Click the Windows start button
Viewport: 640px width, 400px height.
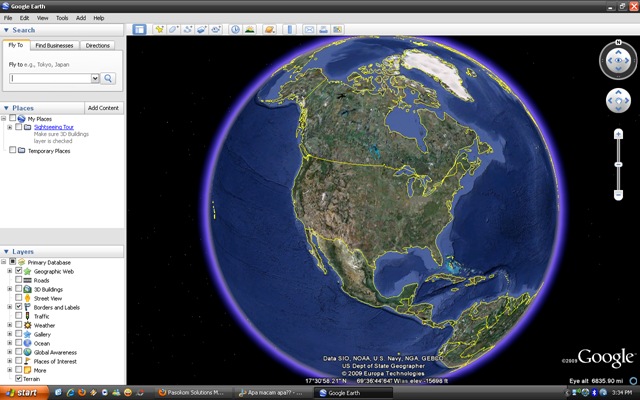[x=24, y=393]
